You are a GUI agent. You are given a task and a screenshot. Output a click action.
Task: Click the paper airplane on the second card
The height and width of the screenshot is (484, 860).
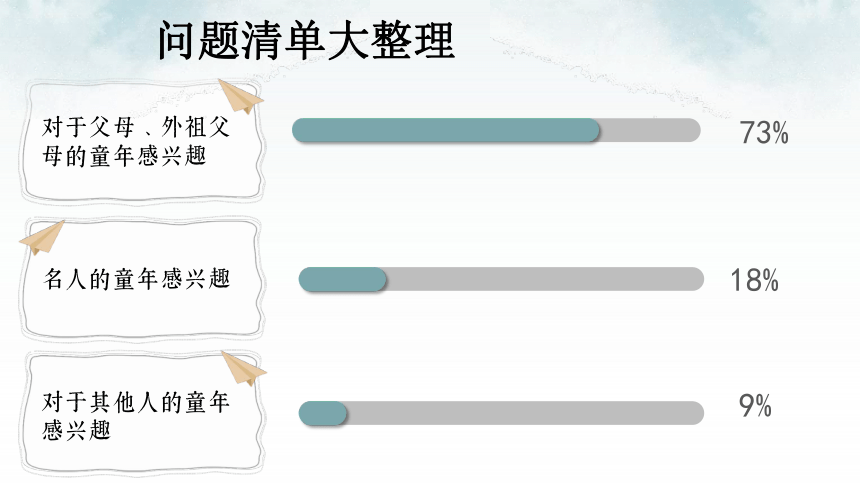42,238
